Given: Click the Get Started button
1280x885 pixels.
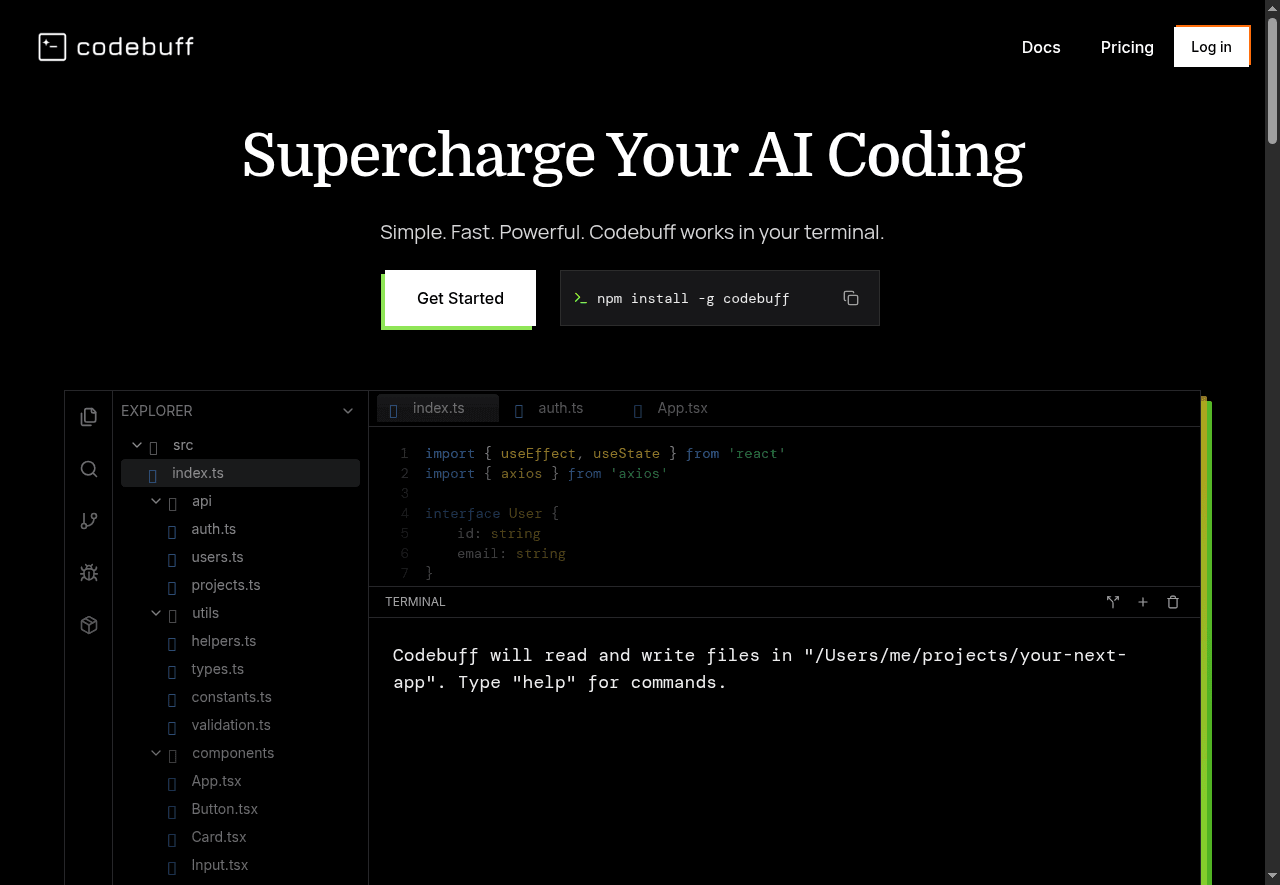Looking at the screenshot, I should coord(460,298).
